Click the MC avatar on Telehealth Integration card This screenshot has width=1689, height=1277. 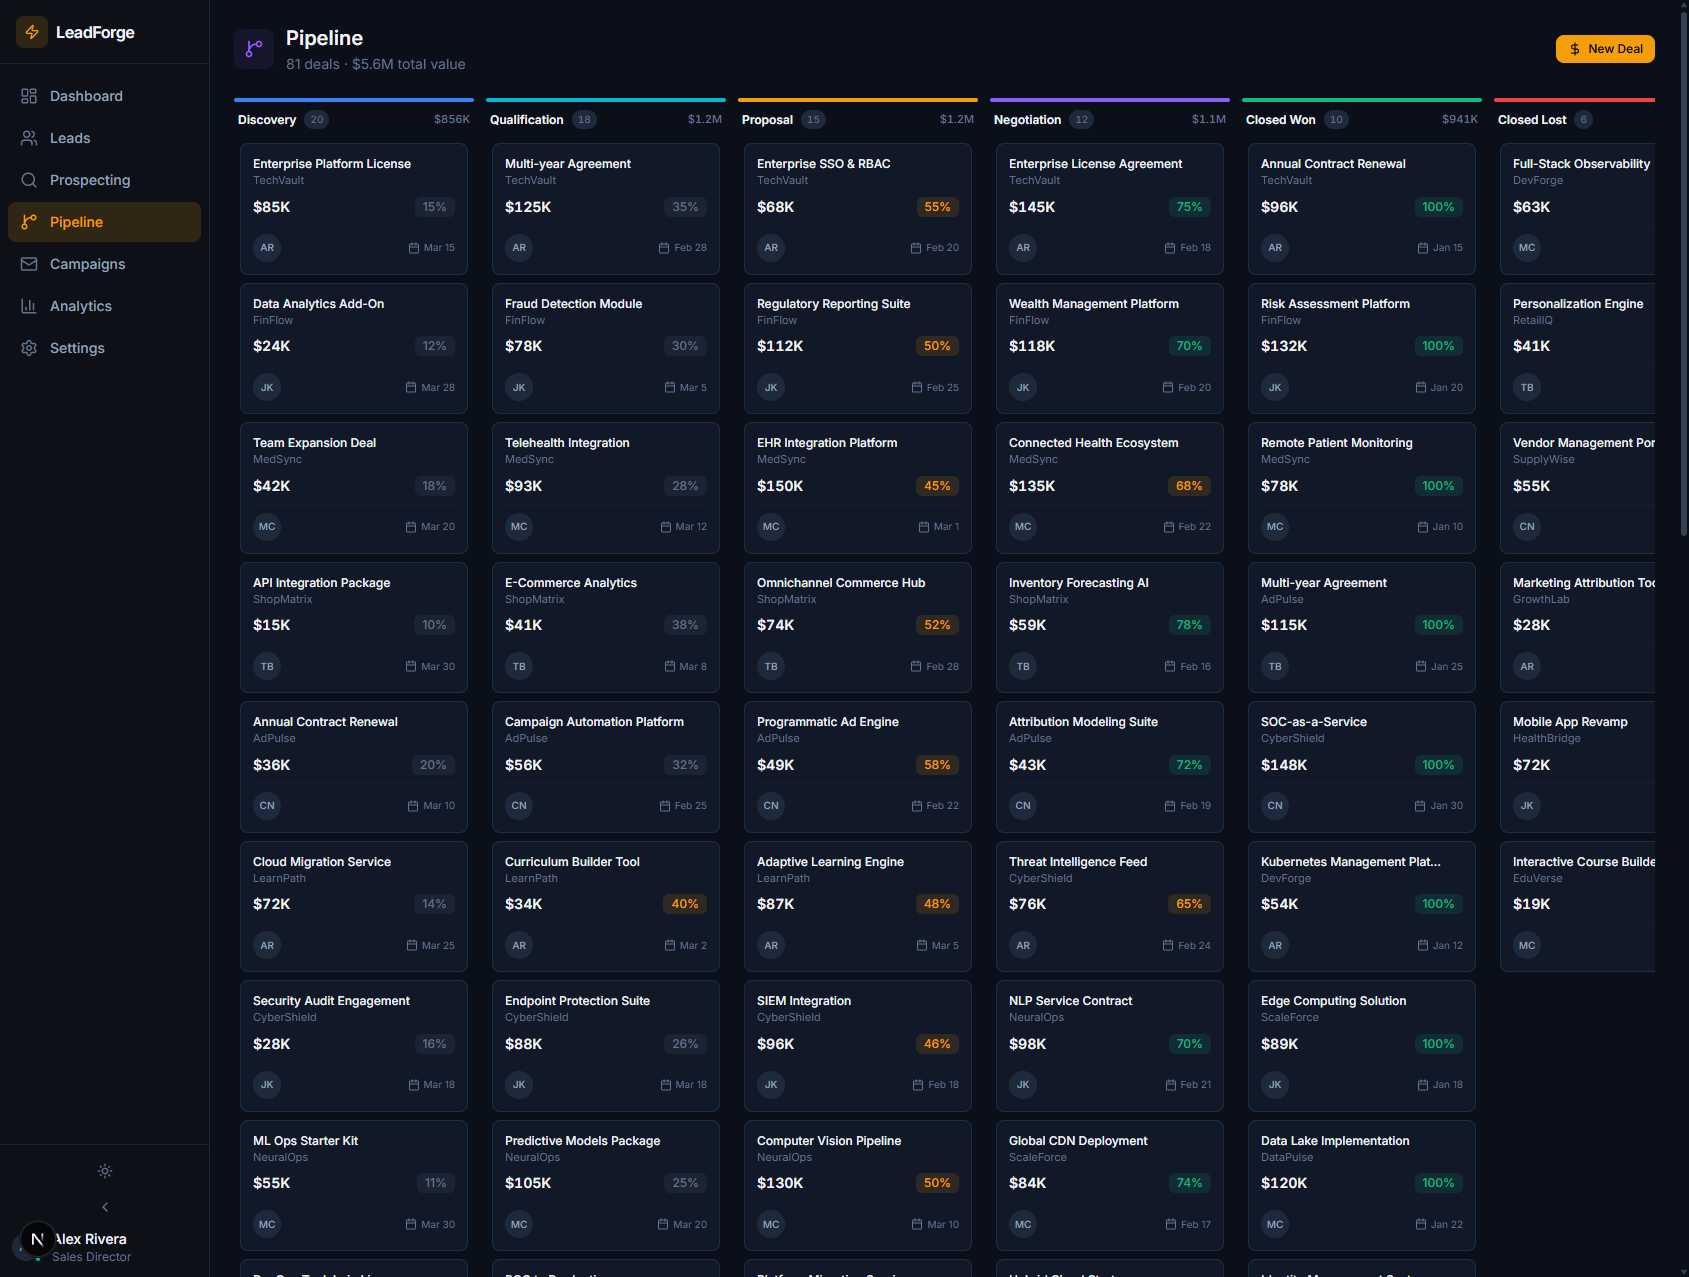point(518,526)
